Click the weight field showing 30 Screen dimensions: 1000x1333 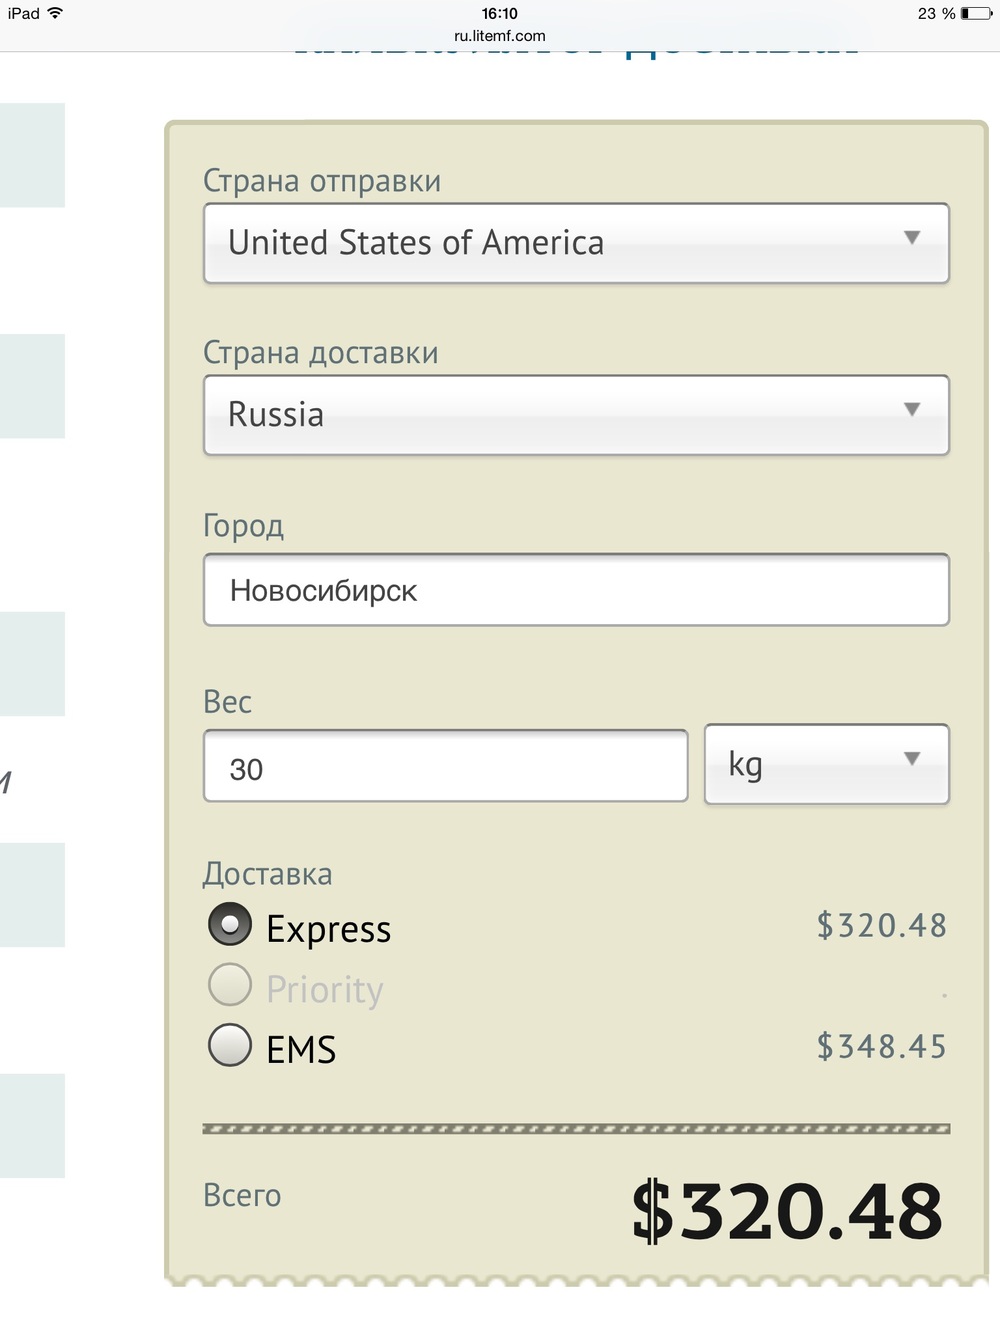pyautogui.click(x=446, y=766)
